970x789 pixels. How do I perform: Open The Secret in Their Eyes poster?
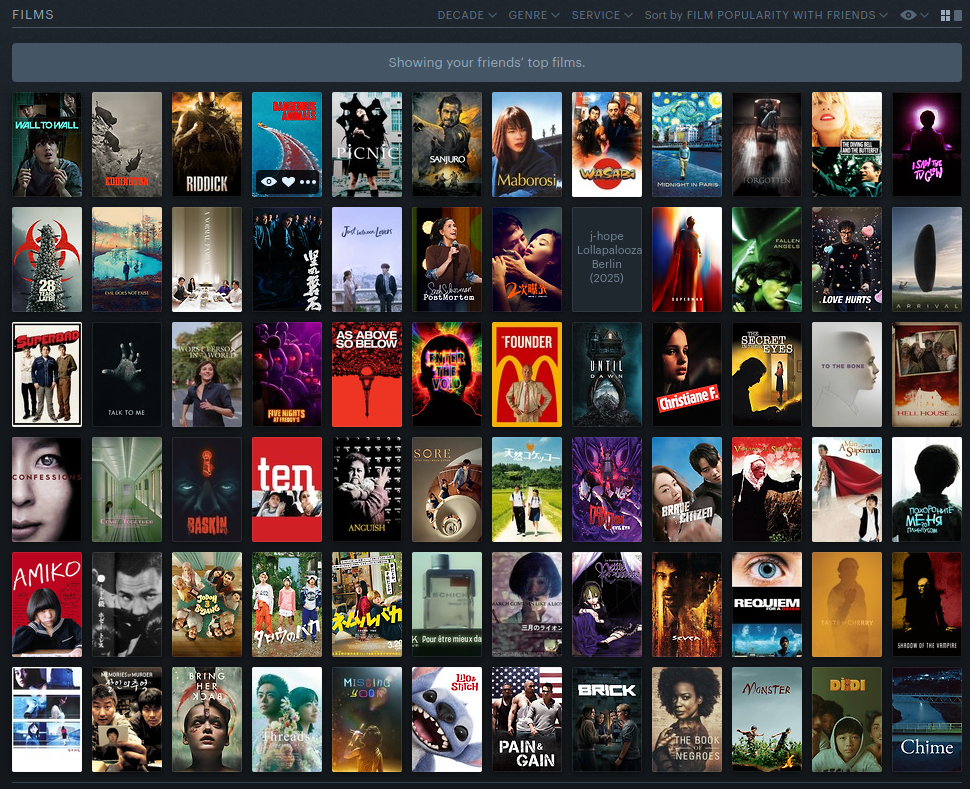tap(767, 375)
